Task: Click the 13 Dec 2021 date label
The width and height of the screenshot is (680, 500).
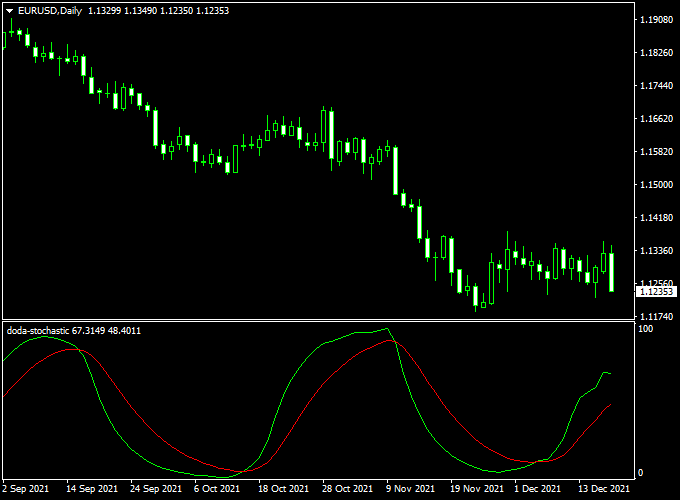Action: click(604, 489)
